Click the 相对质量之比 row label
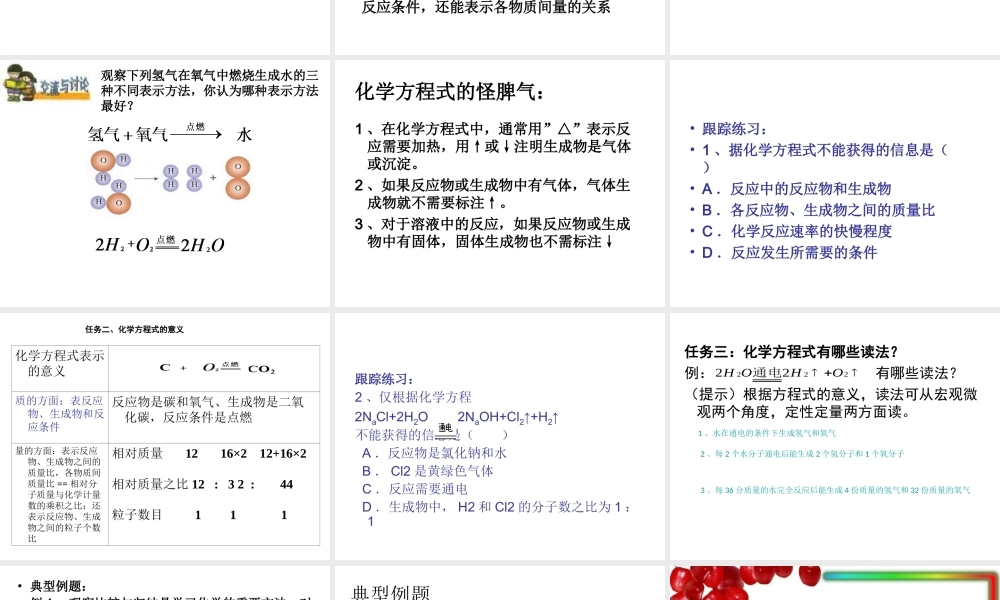This screenshot has width=1000, height=600. (x=150, y=484)
